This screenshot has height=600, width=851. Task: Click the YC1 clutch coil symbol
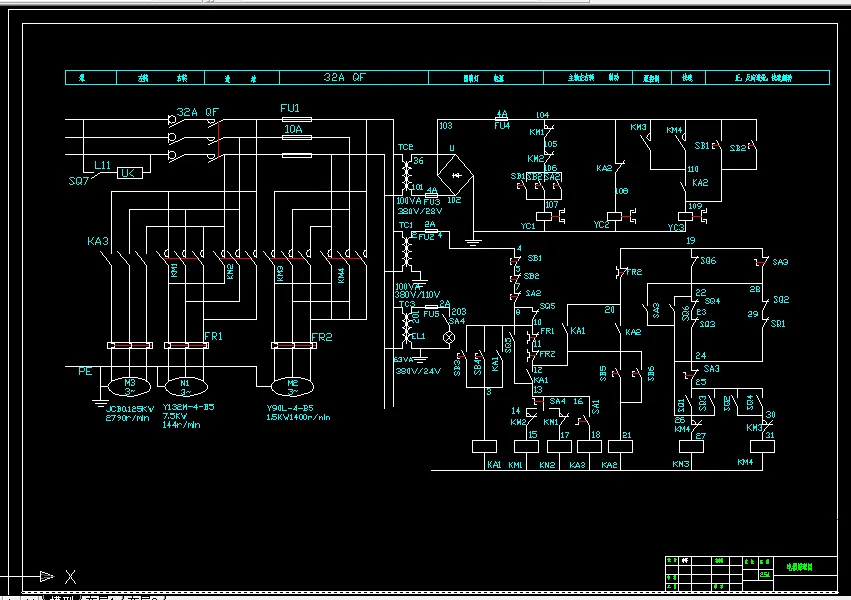[544, 216]
